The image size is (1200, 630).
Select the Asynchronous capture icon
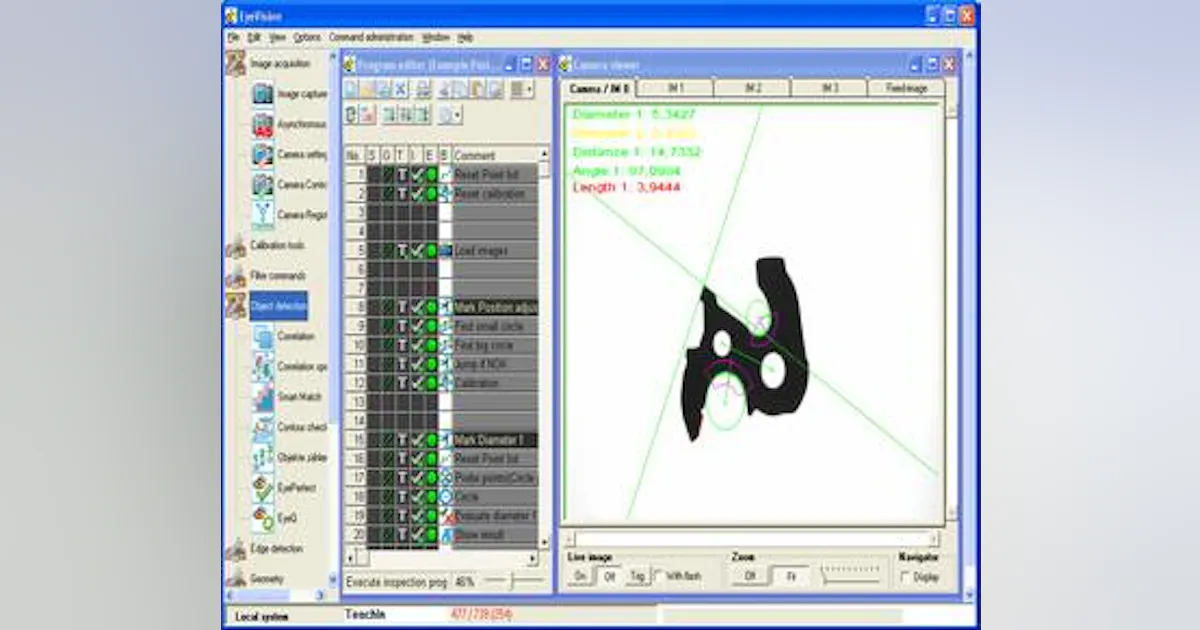[x=263, y=126]
